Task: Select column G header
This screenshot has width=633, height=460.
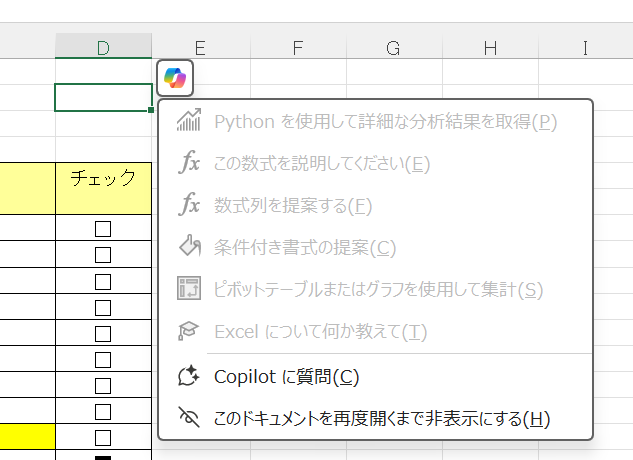Action: [394, 46]
